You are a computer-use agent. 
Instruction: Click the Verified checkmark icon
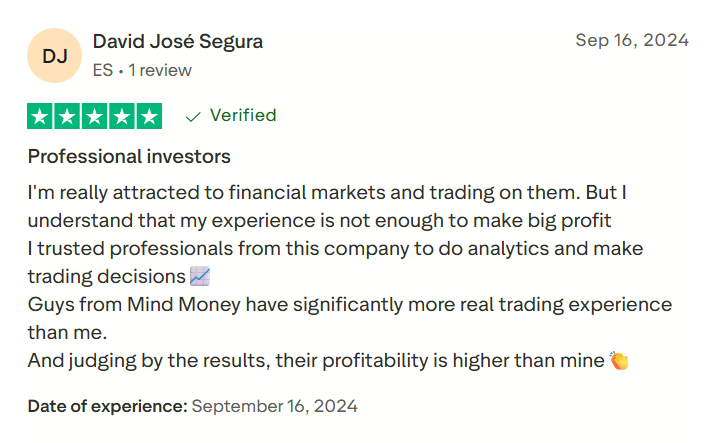pyautogui.click(x=194, y=116)
